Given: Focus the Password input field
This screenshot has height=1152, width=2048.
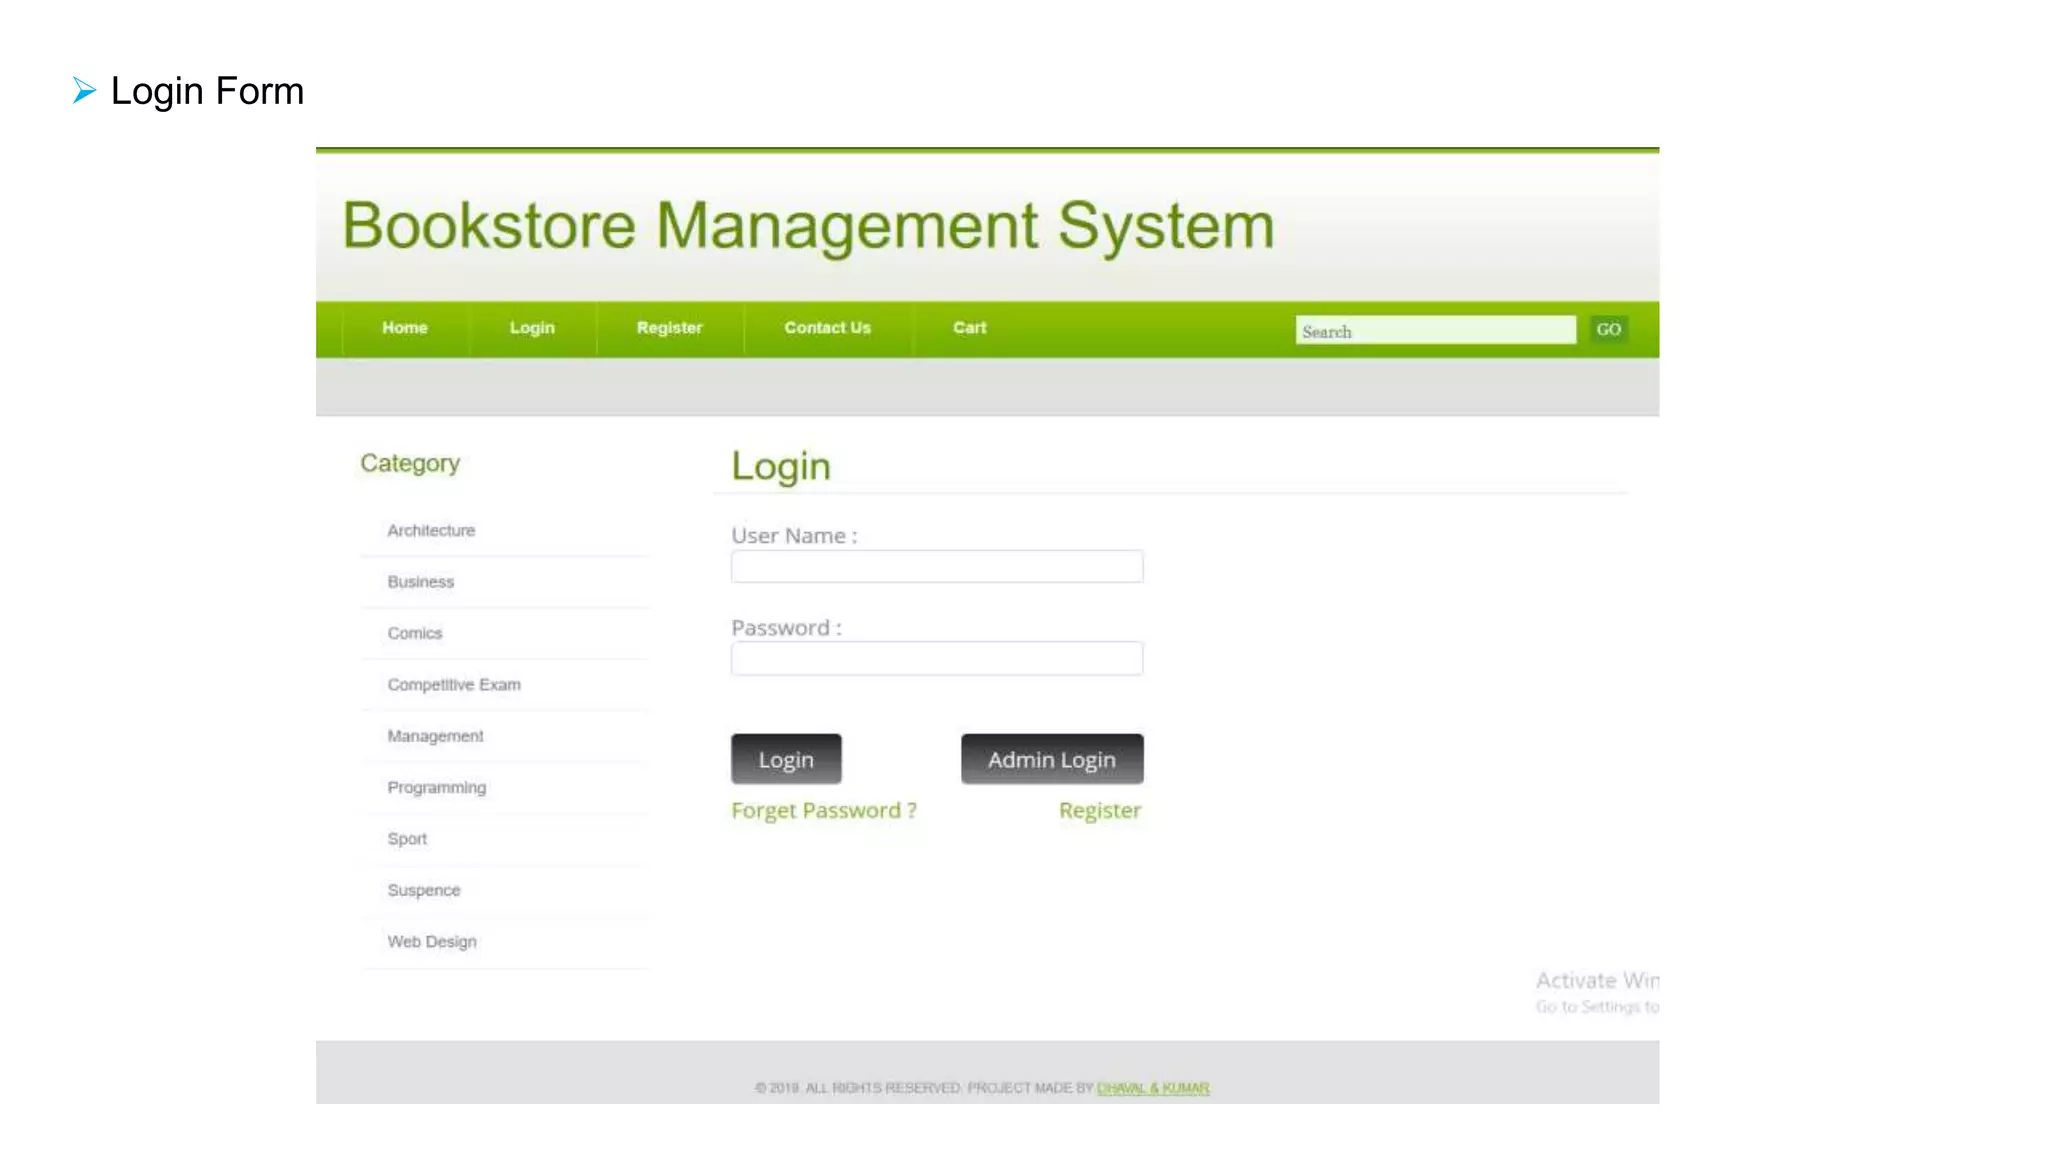Looking at the screenshot, I should pyautogui.click(x=936, y=659).
